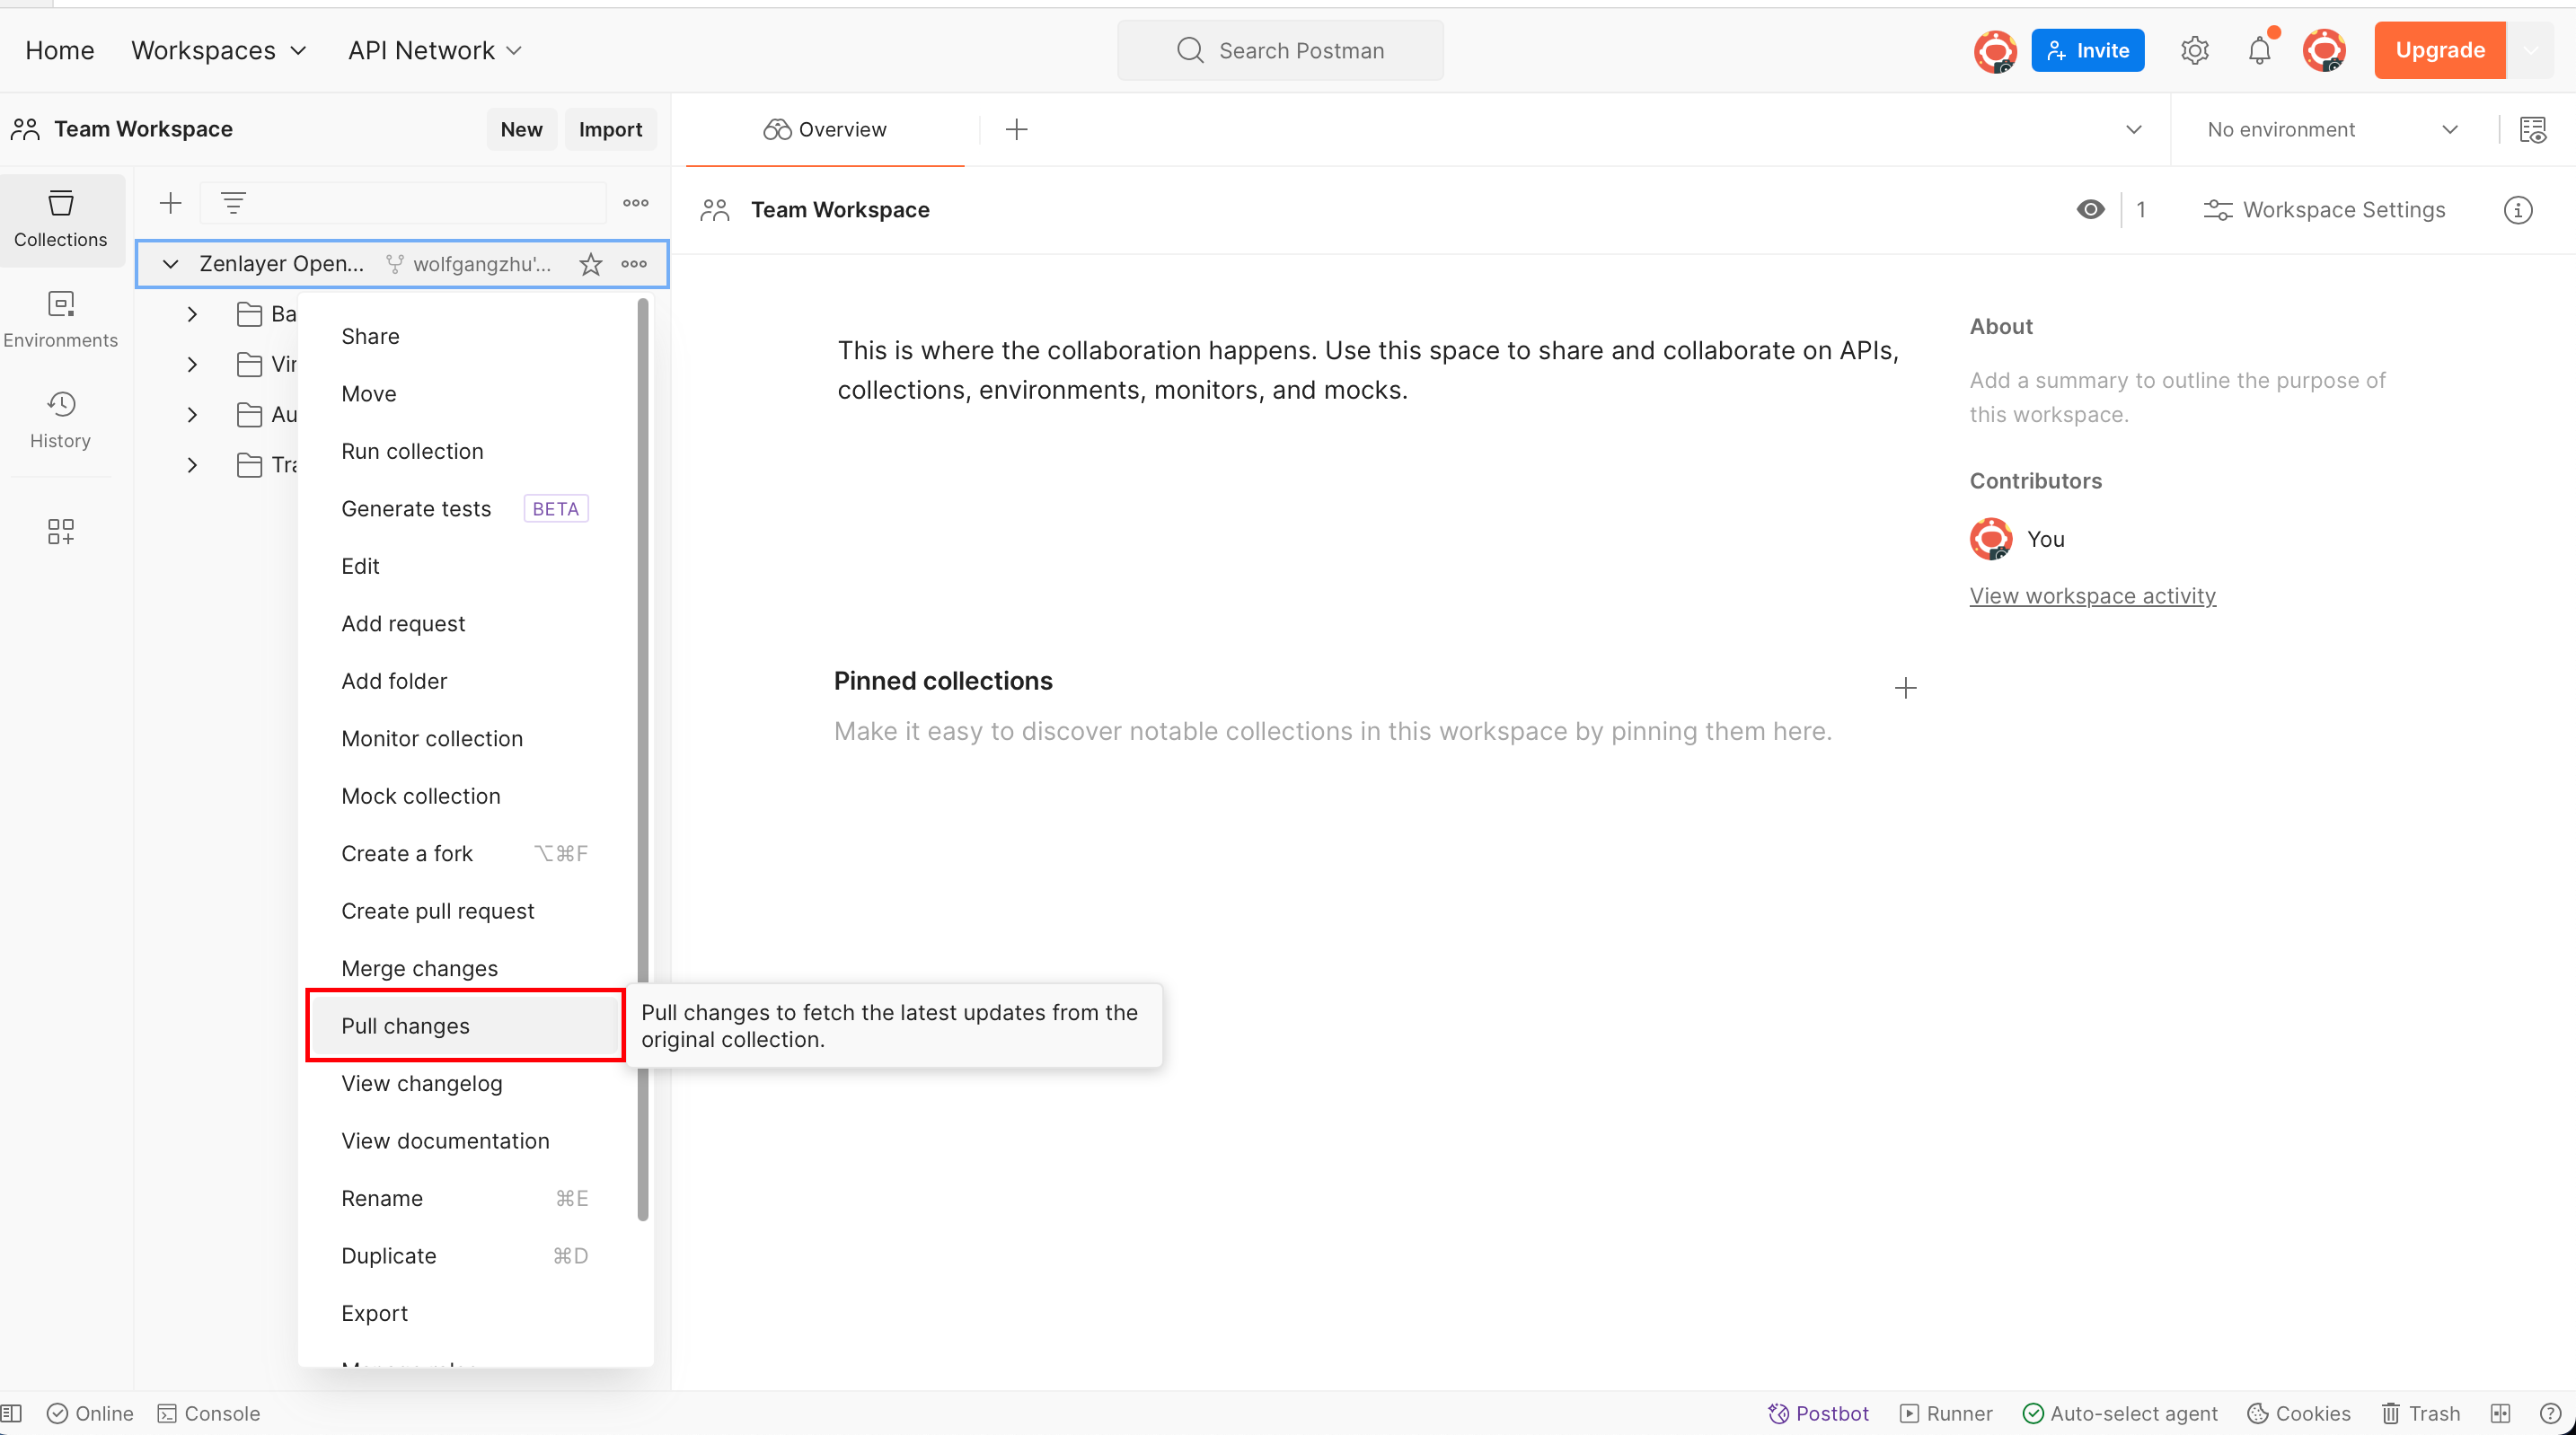The width and height of the screenshot is (2576, 1435).
Task: Open the History sidebar panel
Action: (60, 419)
